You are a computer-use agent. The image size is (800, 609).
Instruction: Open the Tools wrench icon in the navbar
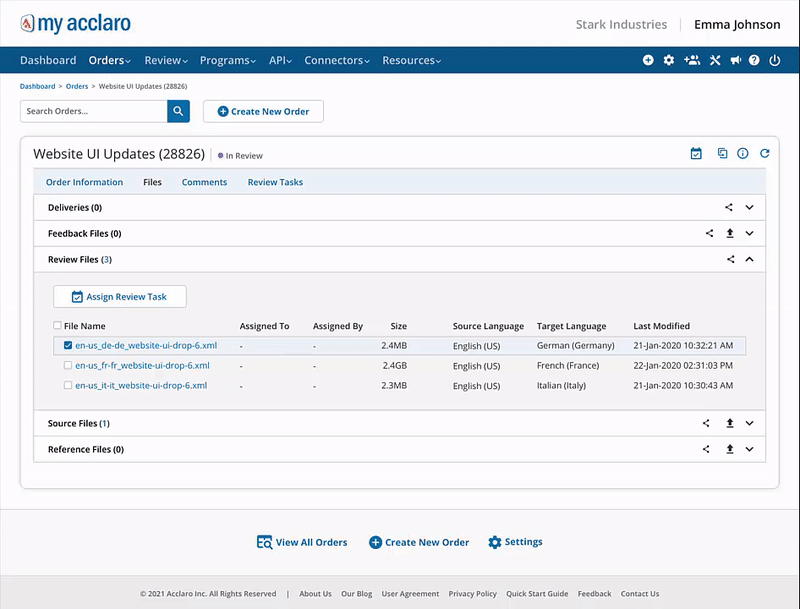714,60
